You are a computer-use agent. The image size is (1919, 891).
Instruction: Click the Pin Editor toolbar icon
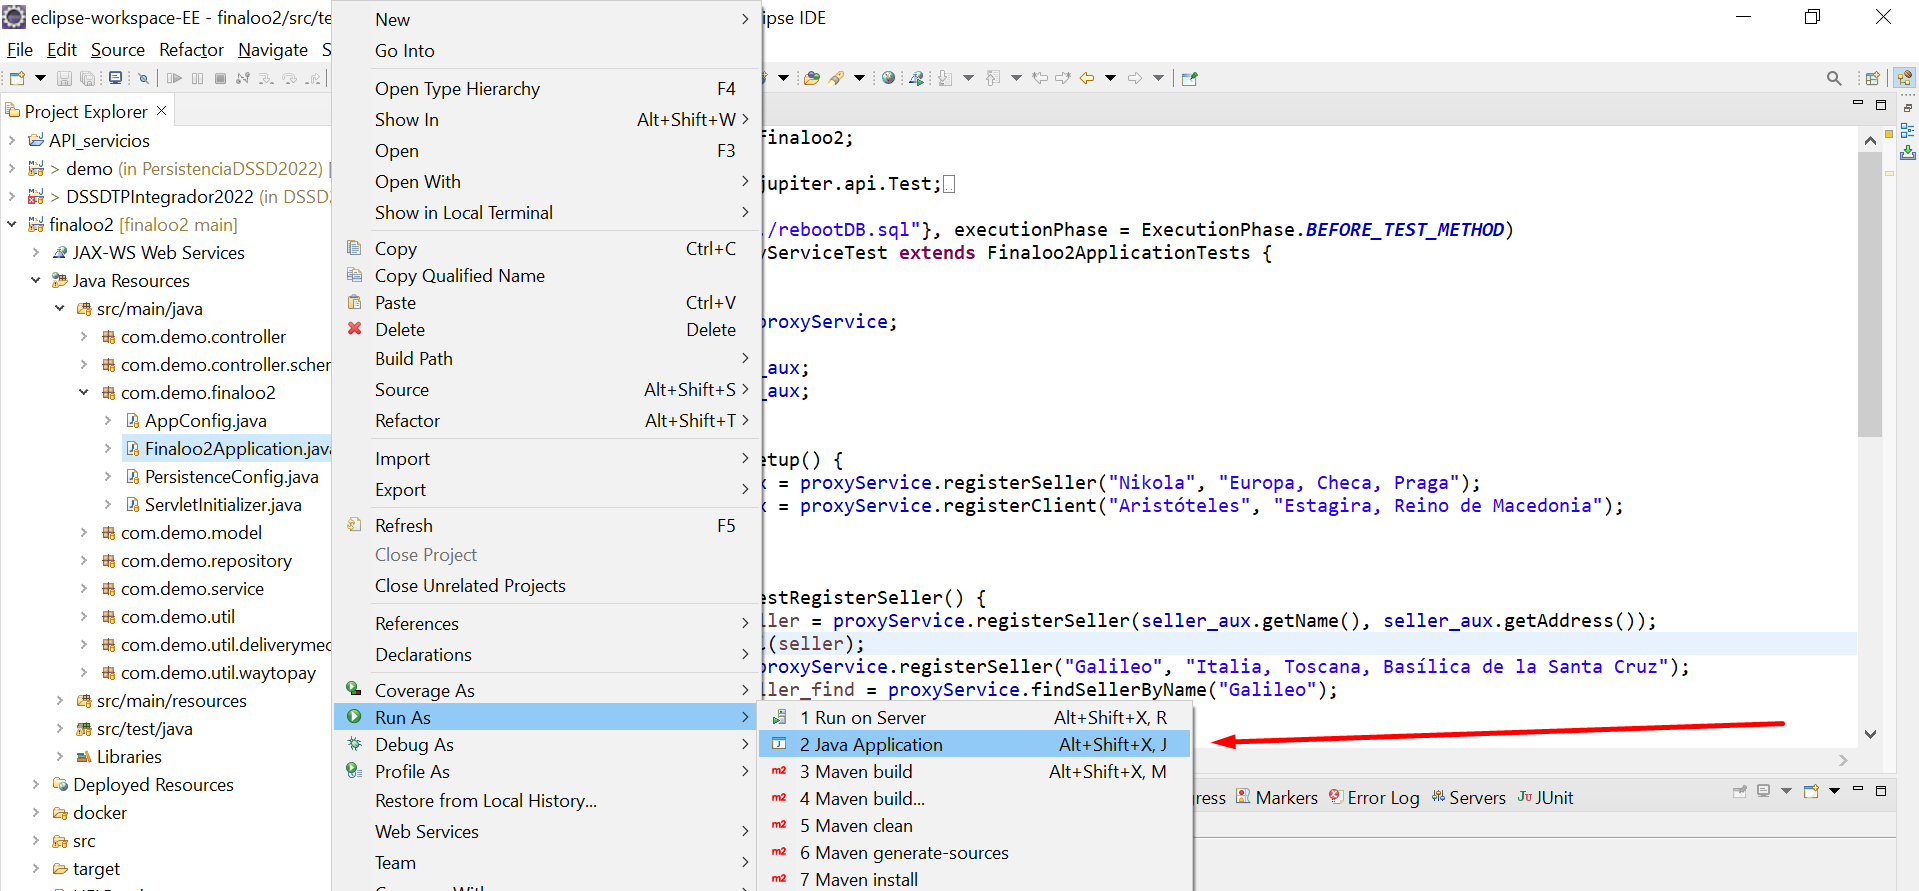pyautogui.click(x=1189, y=78)
